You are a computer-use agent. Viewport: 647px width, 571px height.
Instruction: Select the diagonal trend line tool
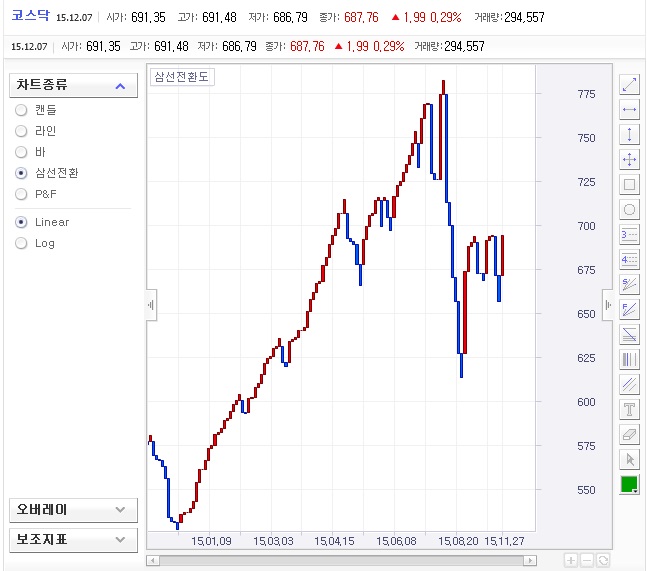(x=630, y=84)
